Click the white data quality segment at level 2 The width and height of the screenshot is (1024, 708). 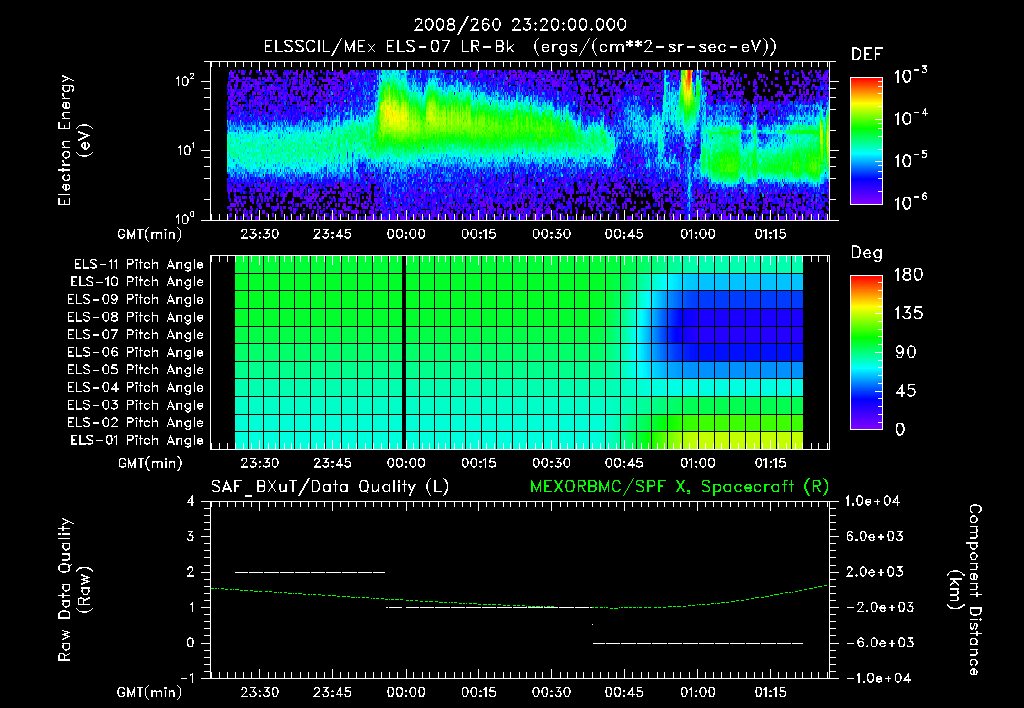pyautogui.click(x=310, y=572)
